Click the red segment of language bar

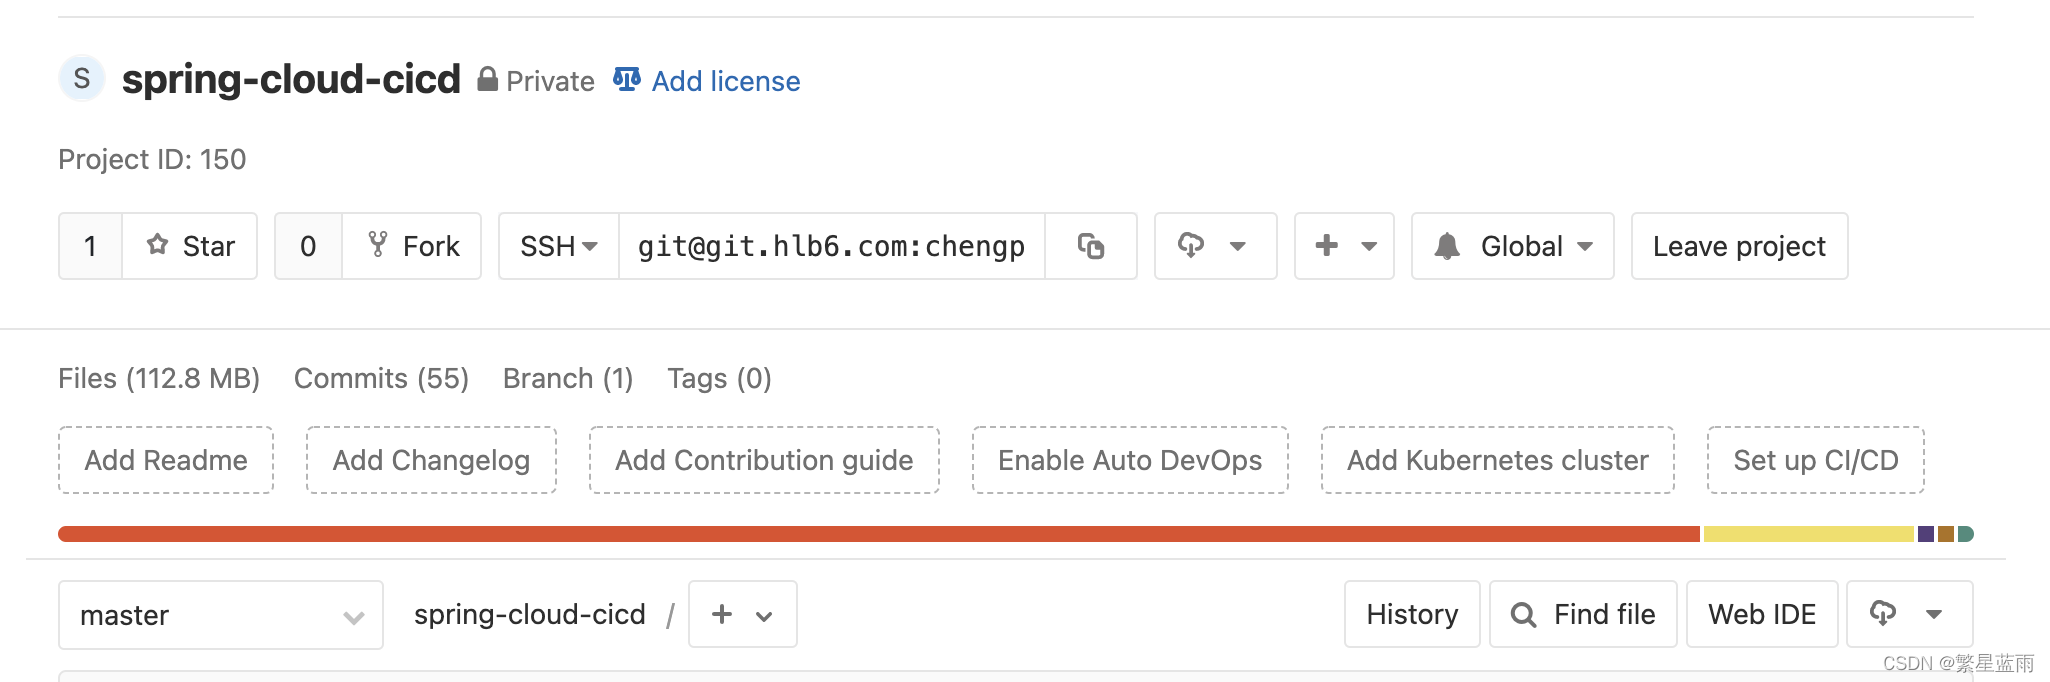pos(879,534)
